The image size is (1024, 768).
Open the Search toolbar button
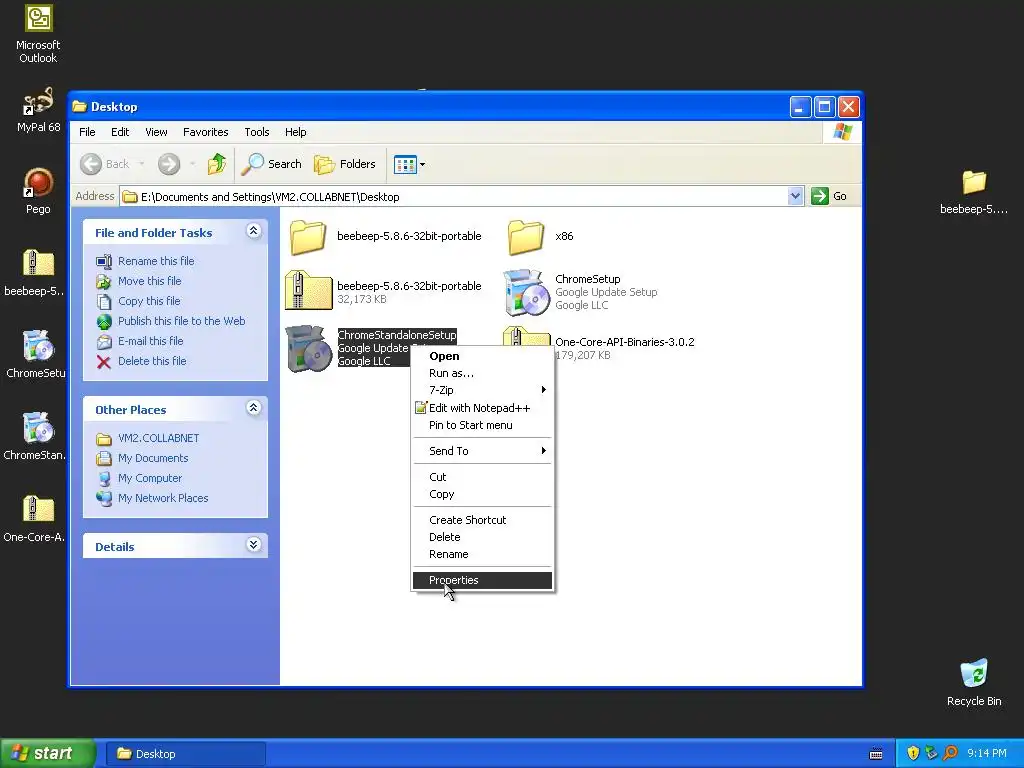pyautogui.click(x=272, y=164)
